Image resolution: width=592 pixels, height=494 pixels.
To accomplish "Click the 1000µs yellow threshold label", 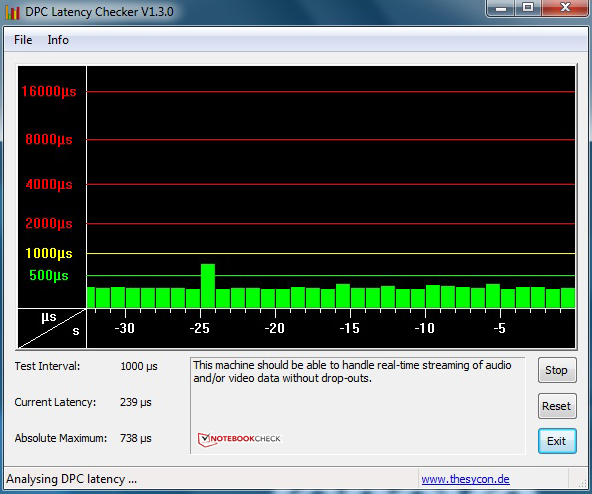I will 49,253.
